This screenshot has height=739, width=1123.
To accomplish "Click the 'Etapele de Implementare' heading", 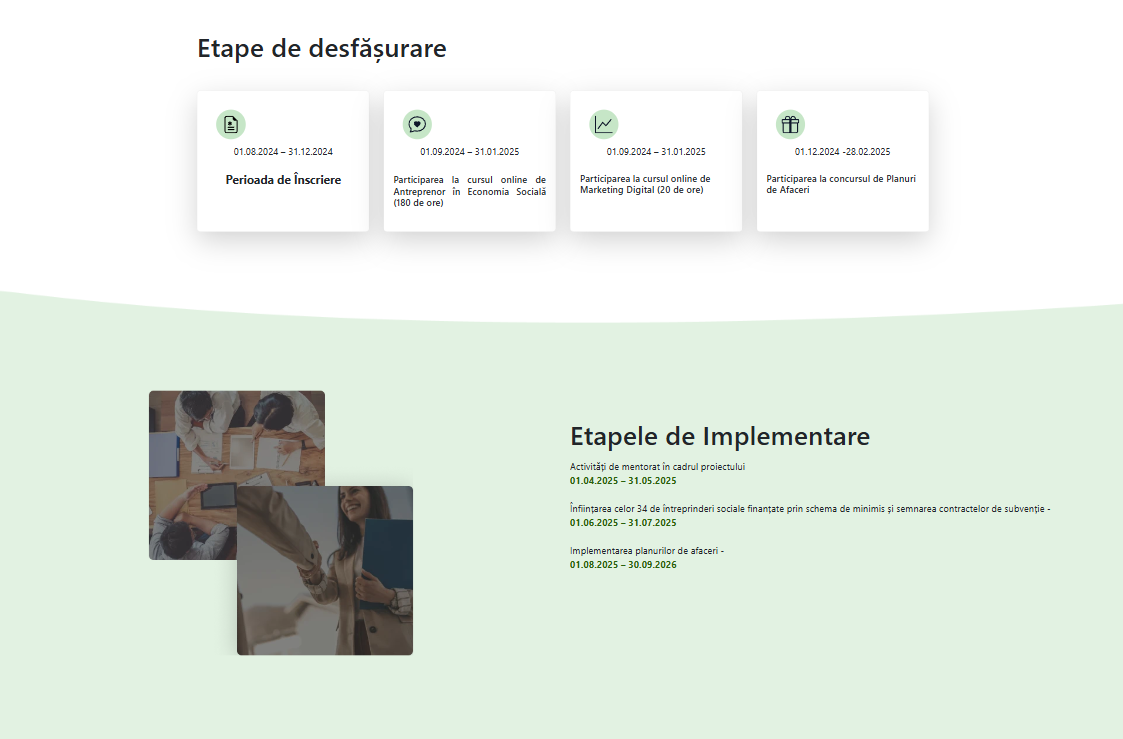I will [719, 436].
